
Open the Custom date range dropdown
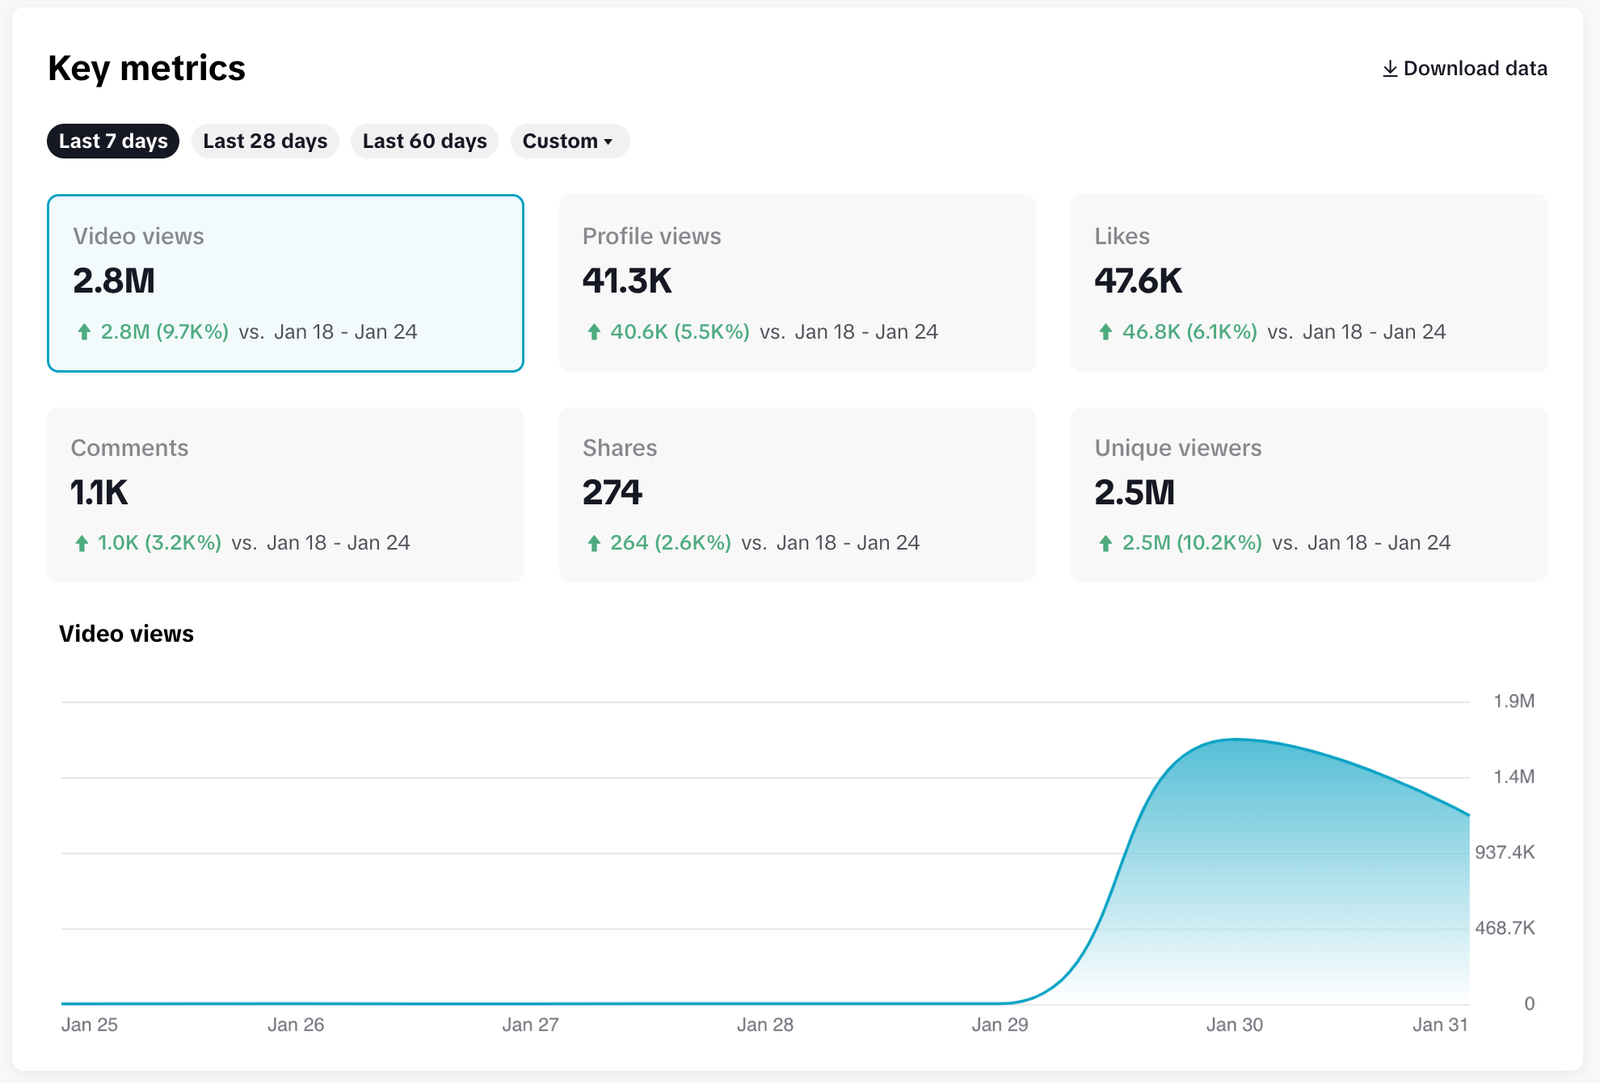point(570,141)
